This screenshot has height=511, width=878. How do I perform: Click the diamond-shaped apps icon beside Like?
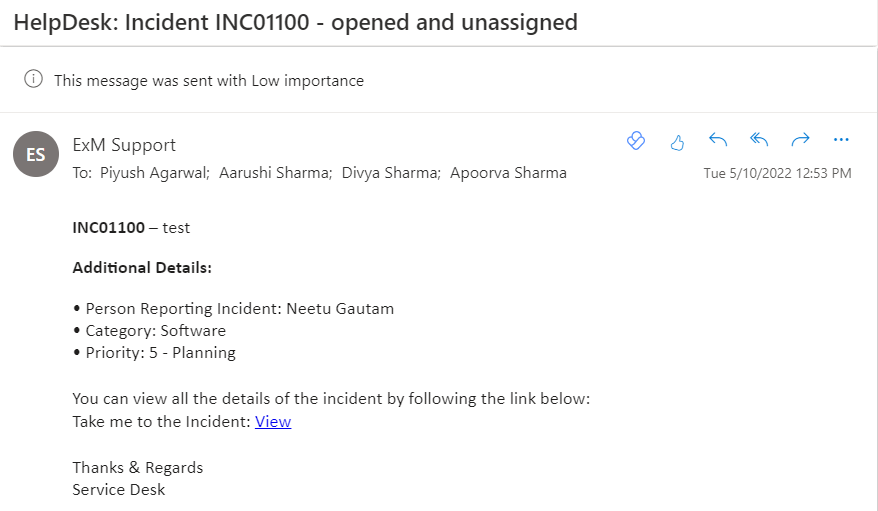[636, 140]
